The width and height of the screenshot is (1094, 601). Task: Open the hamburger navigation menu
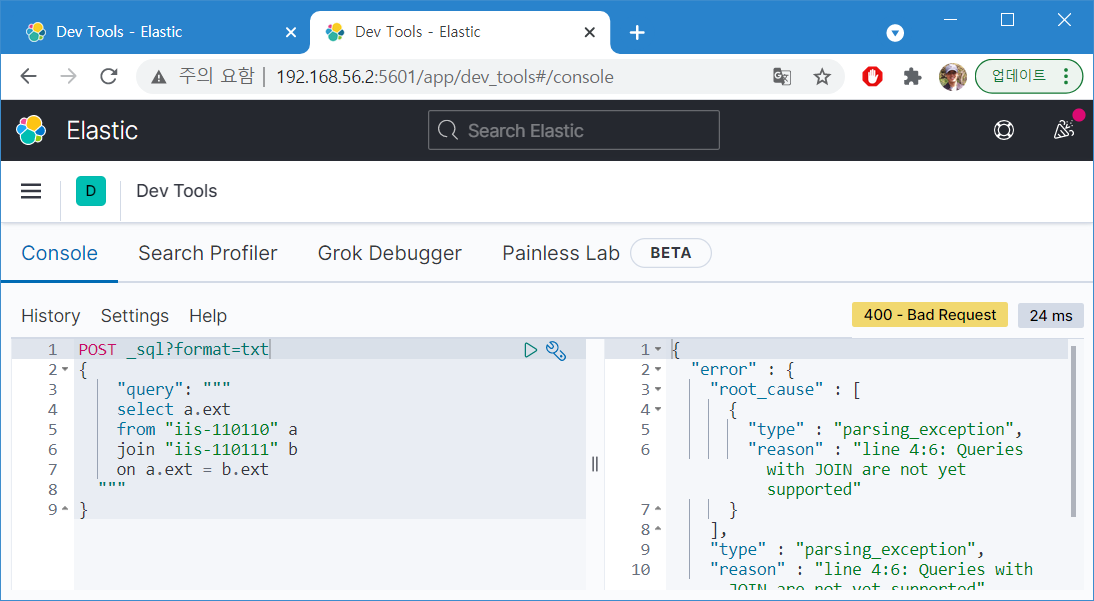tap(31, 190)
